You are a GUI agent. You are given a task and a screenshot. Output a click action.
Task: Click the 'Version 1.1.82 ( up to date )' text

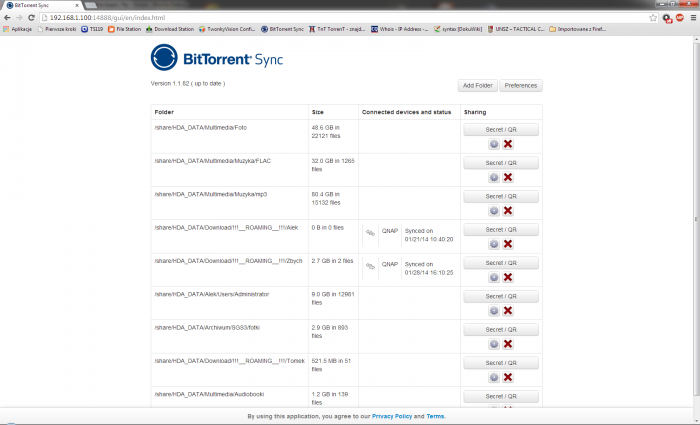[x=188, y=83]
